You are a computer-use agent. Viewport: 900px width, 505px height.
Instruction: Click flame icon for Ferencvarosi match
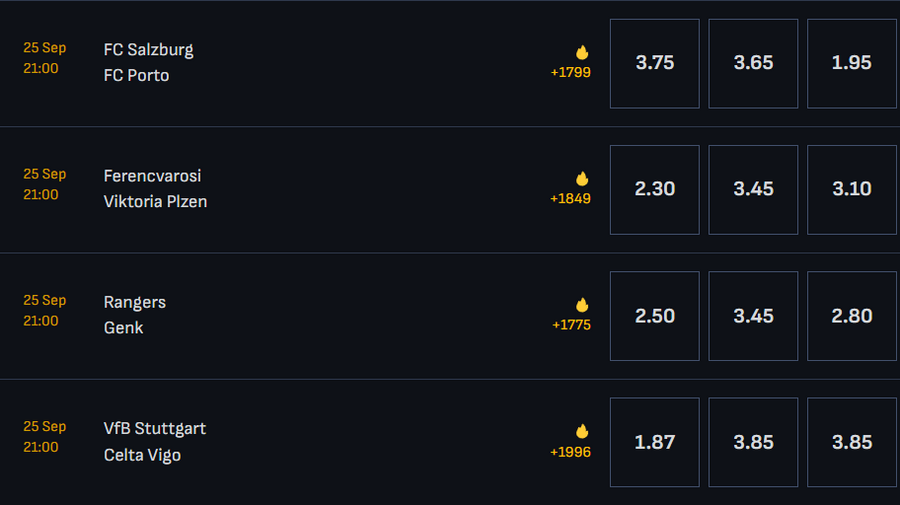point(582,178)
